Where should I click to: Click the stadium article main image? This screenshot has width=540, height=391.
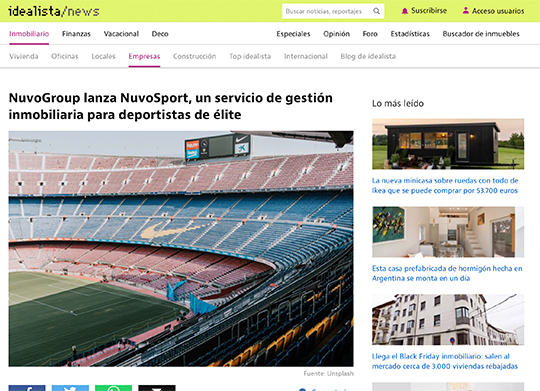click(x=181, y=248)
